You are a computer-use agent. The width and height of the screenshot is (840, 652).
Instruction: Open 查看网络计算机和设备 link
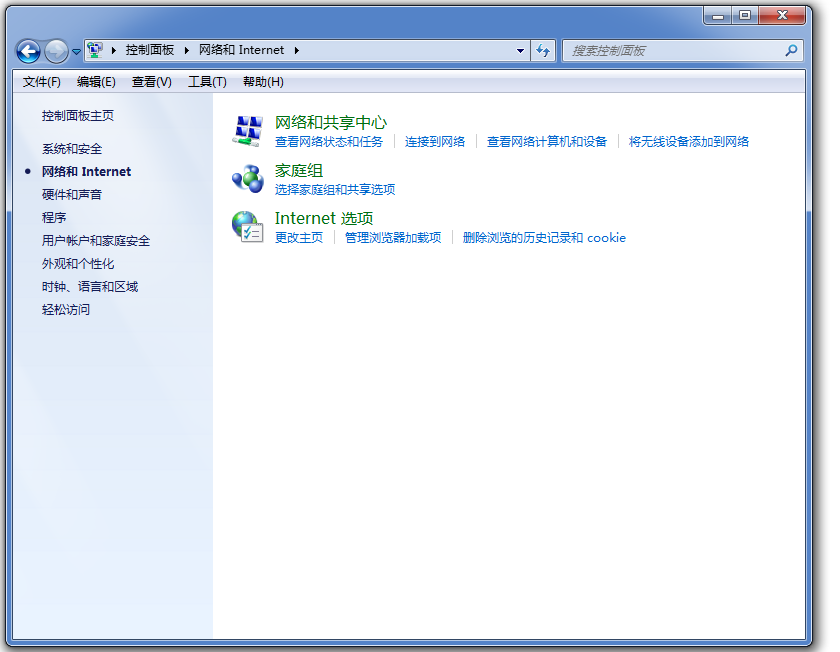click(547, 142)
